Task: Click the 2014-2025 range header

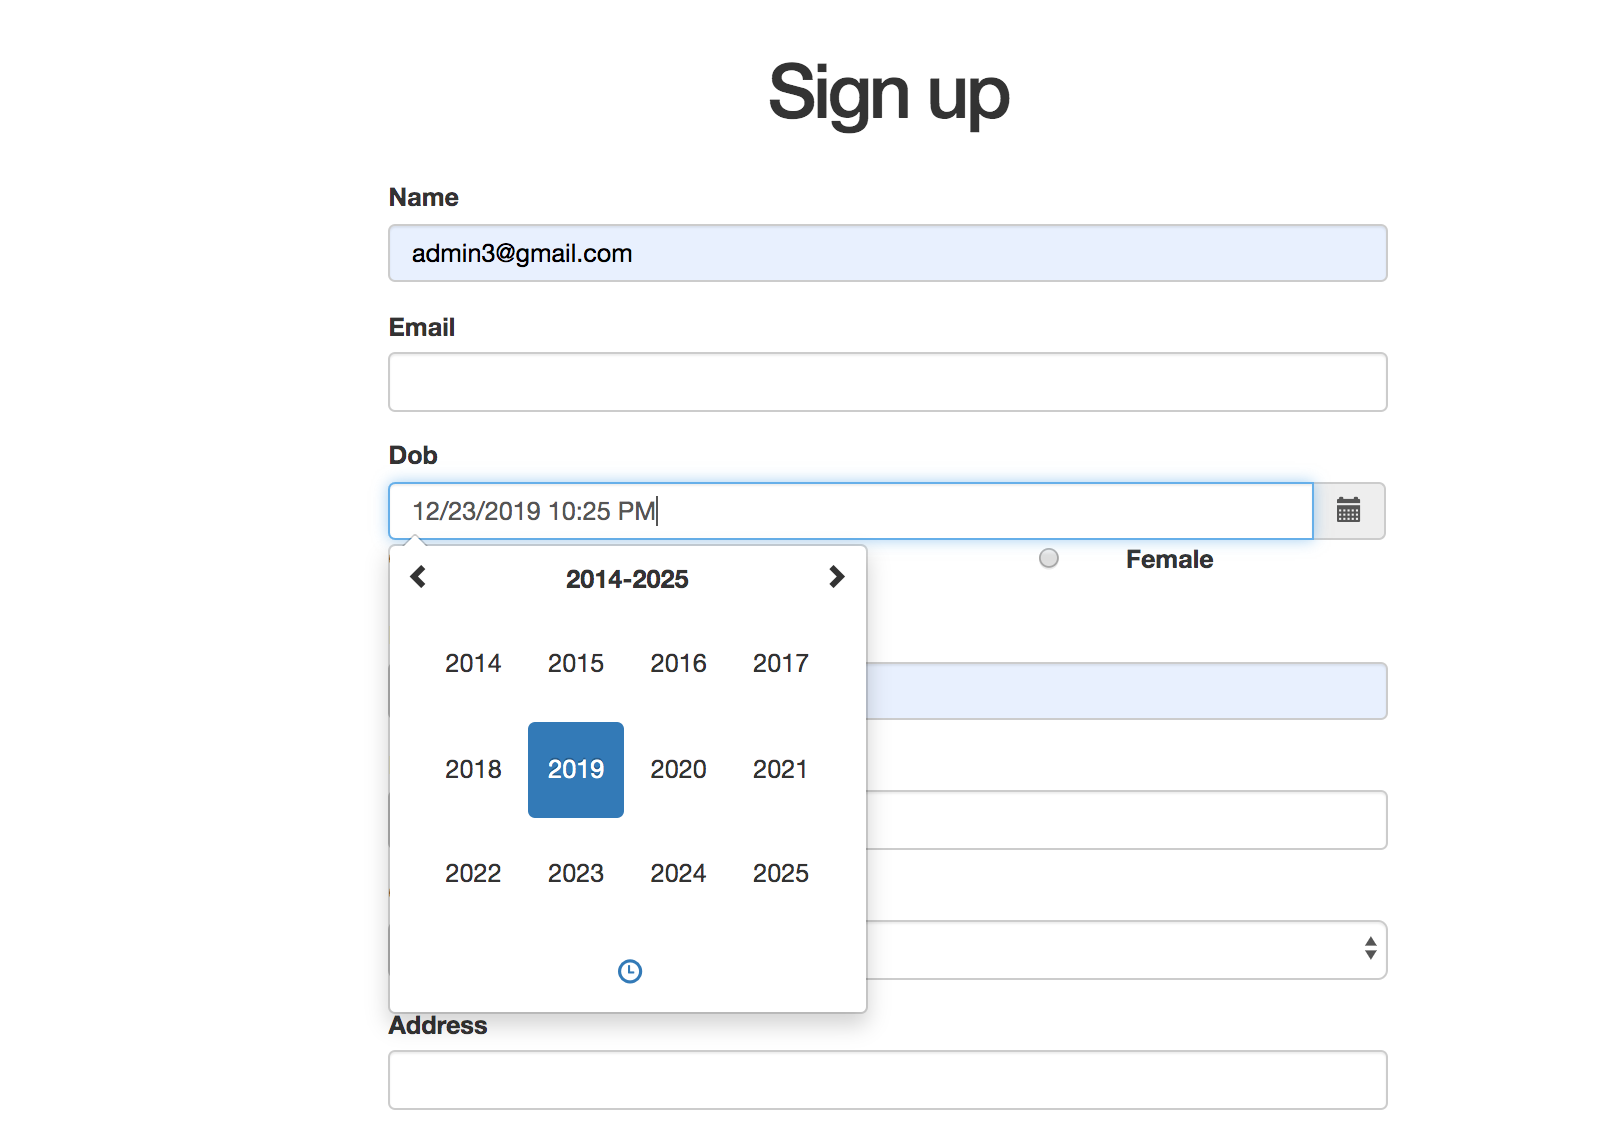Action: click(x=627, y=579)
